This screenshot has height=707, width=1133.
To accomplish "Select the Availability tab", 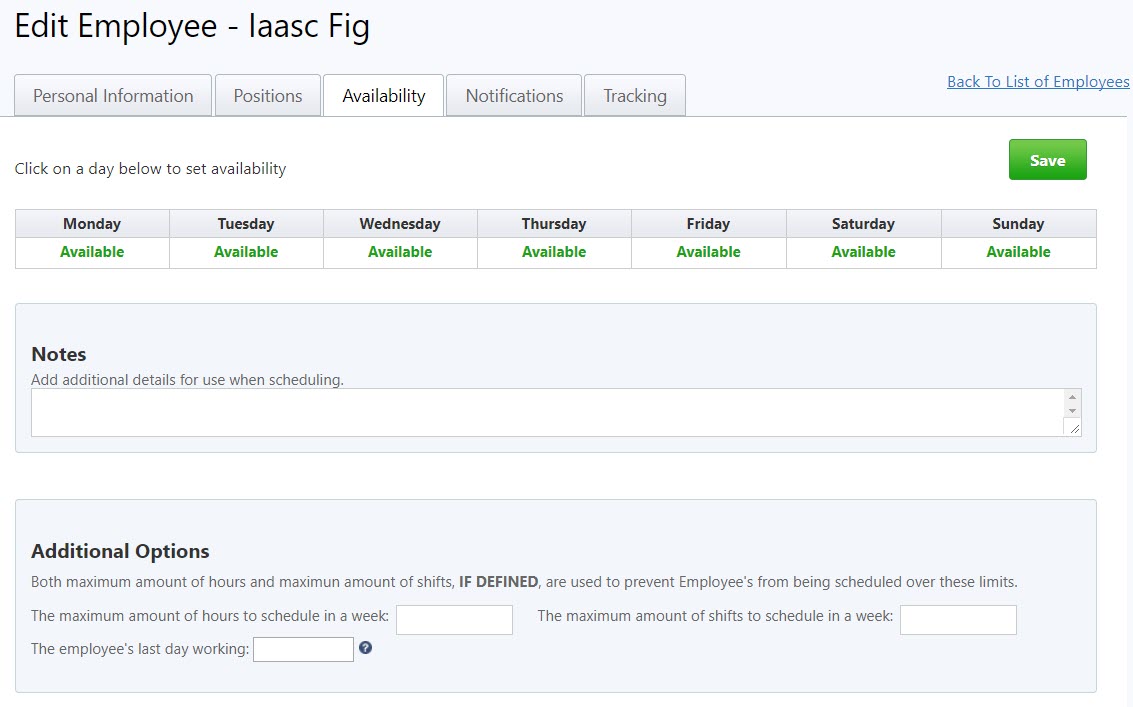I will pyautogui.click(x=384, y=96).
